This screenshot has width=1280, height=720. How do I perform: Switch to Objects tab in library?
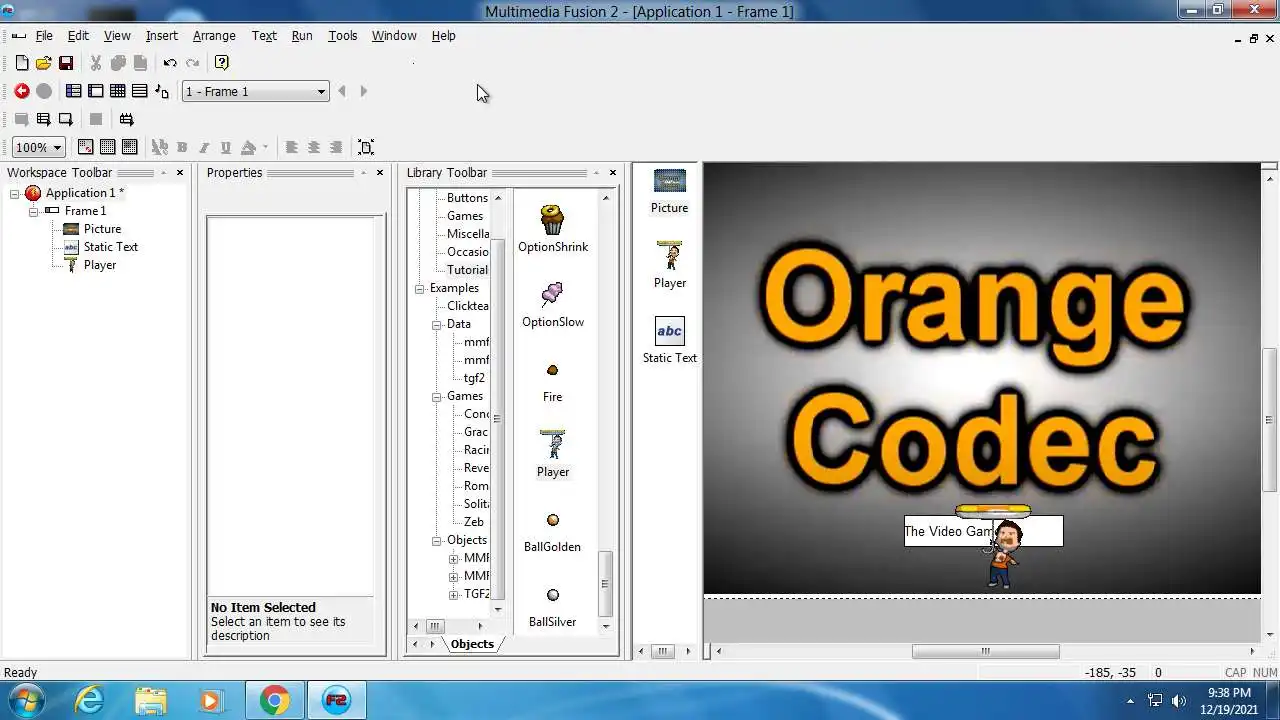pos(472,644)
